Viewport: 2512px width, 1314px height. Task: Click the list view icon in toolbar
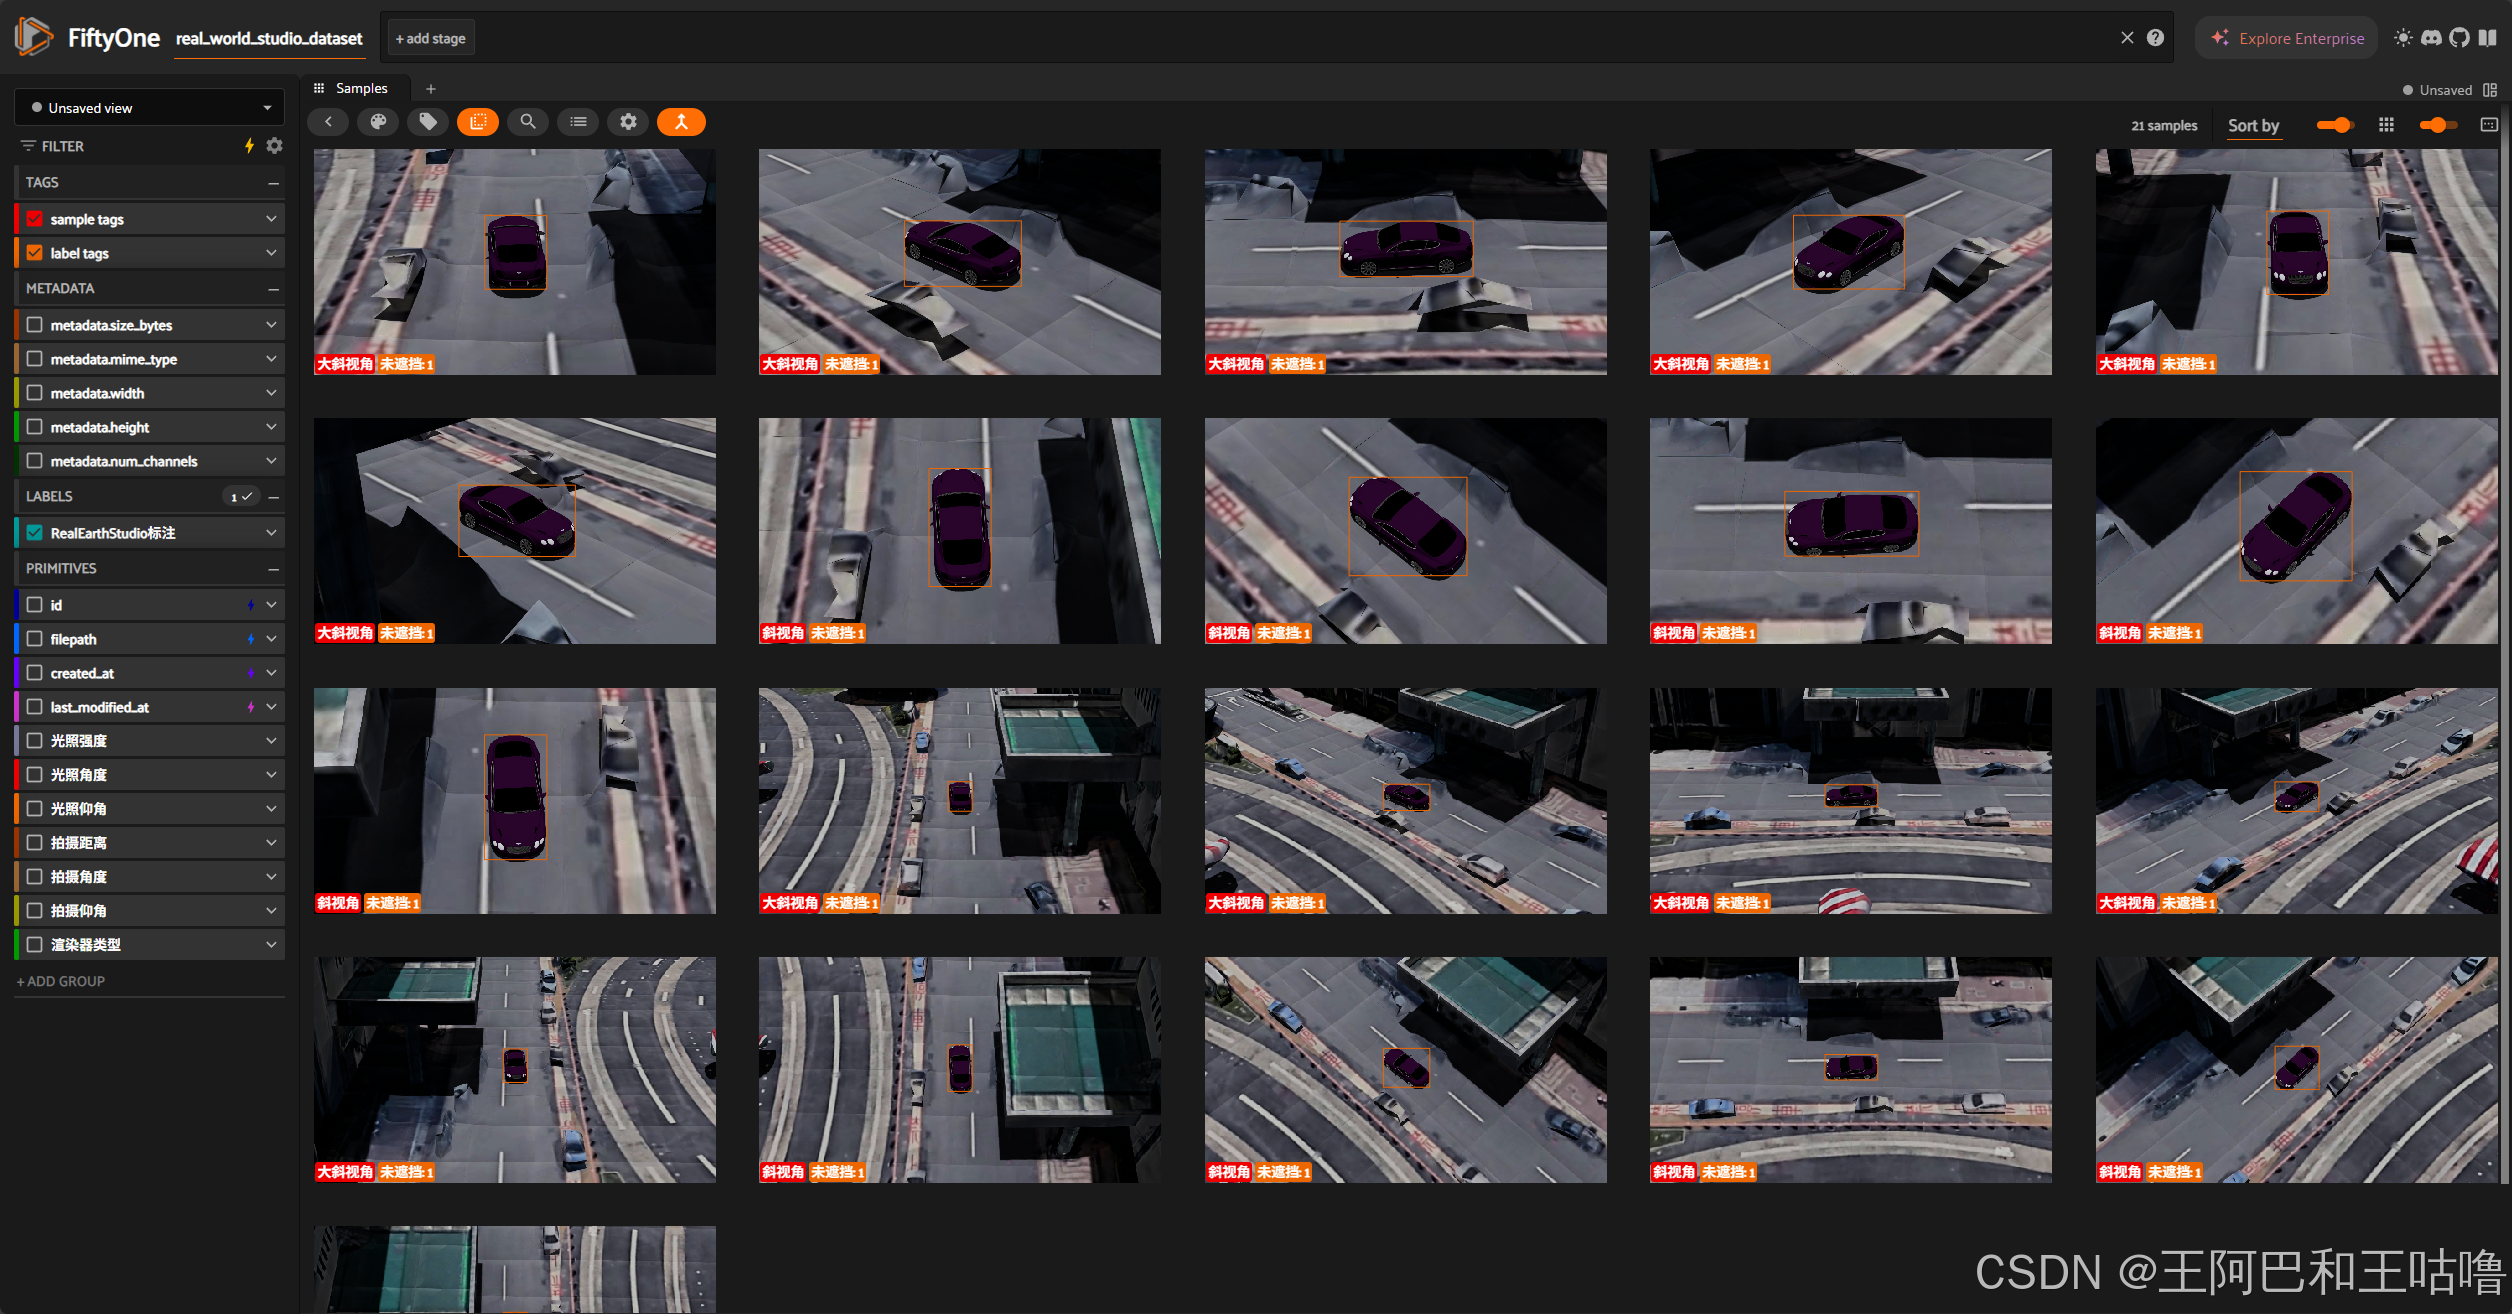(578, 122)
